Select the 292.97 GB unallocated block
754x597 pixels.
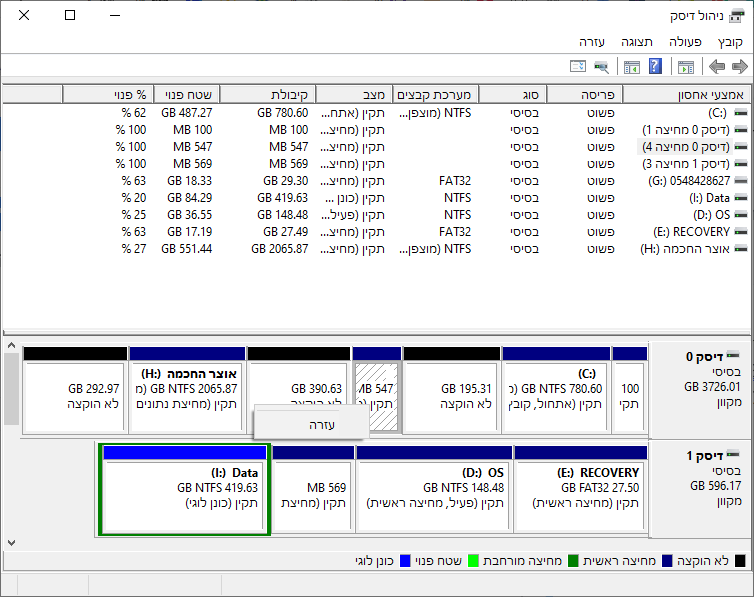click(75, 390)
